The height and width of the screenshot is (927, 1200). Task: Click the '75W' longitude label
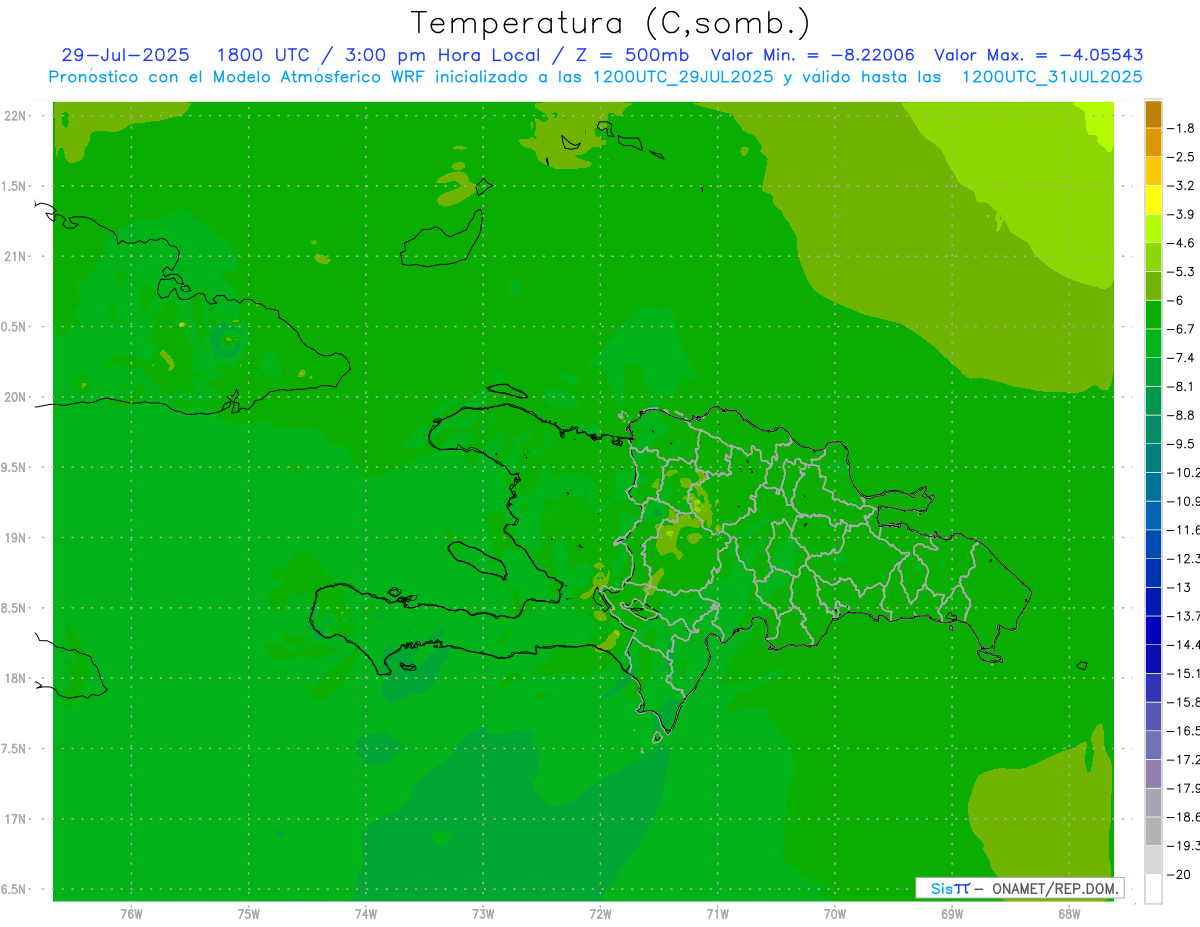coord(248,914)
